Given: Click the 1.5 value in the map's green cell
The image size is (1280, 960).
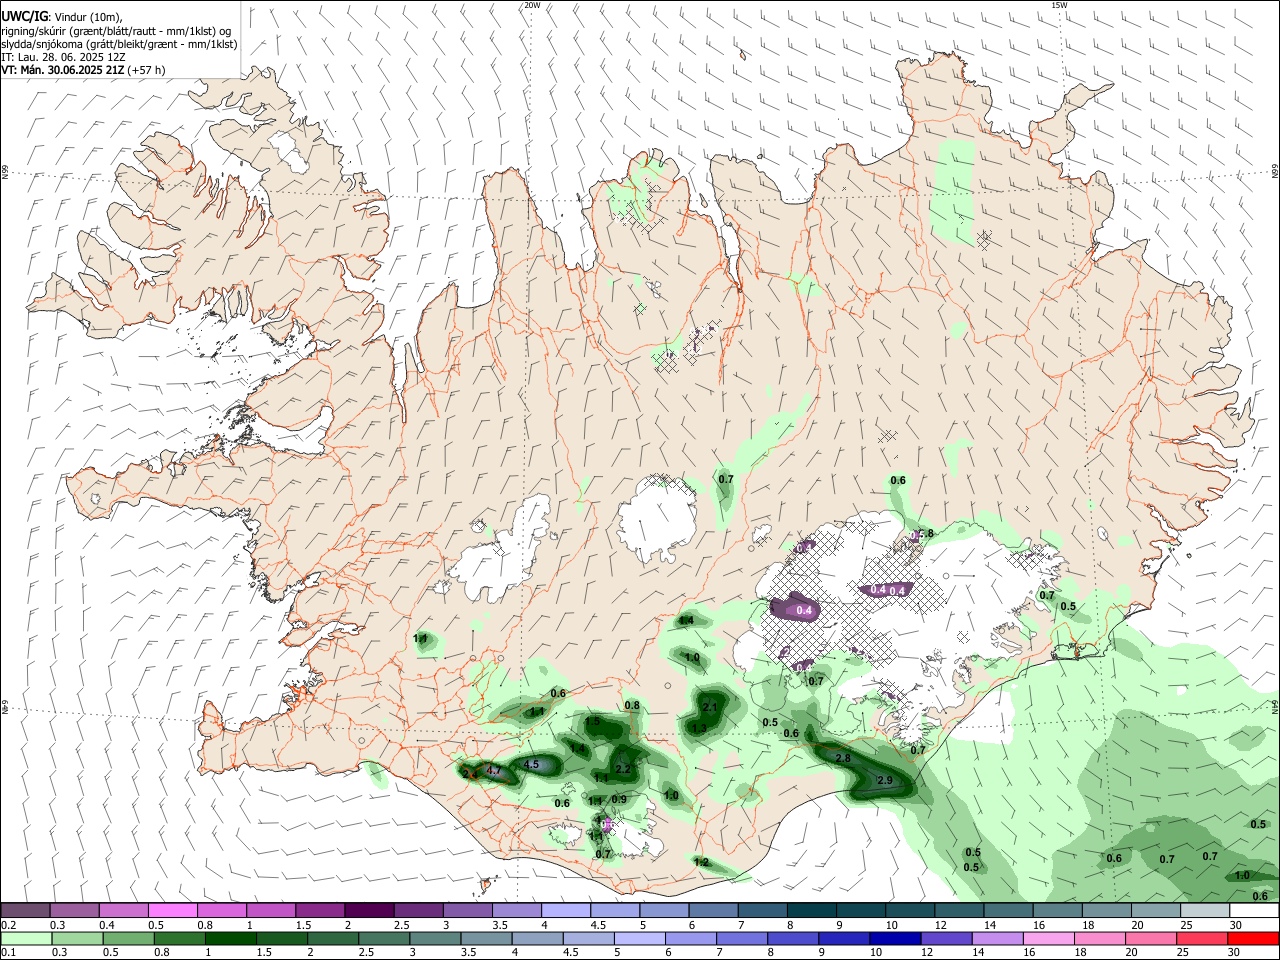Looking at the screenshot, I should [x=592, y=721].
